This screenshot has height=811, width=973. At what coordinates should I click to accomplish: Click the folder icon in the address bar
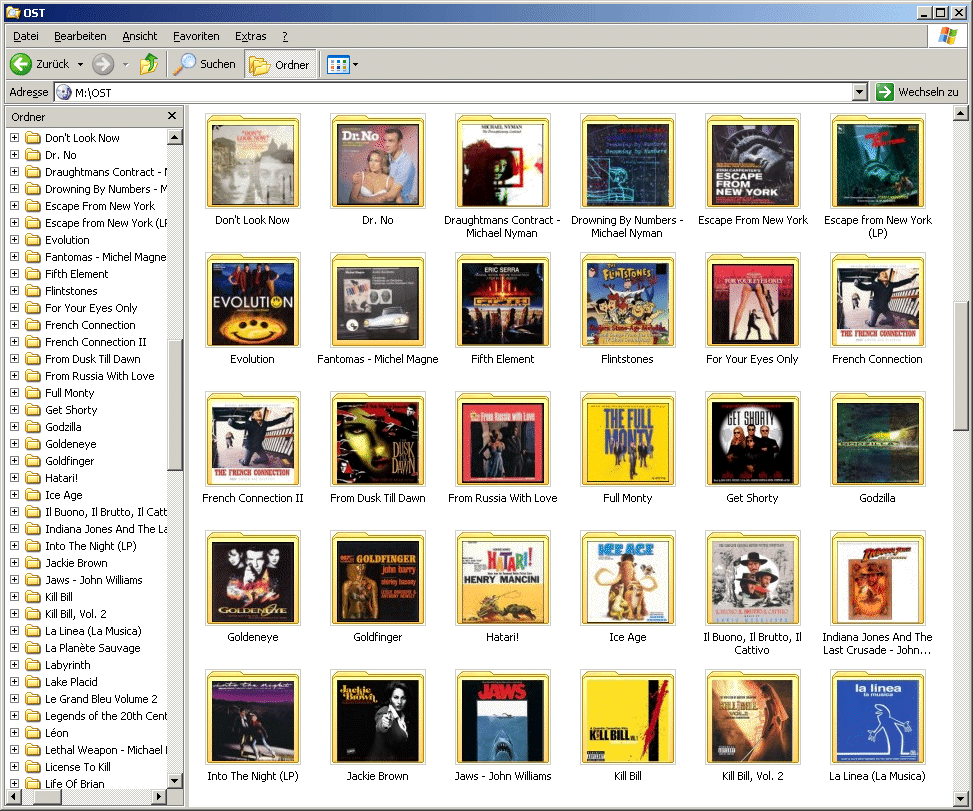63,91
